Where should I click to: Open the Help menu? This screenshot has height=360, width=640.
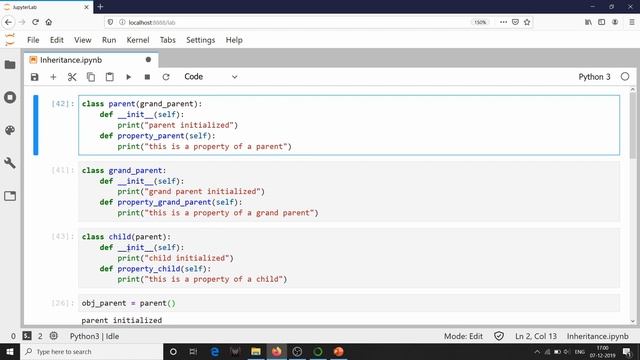click(234, 40)
